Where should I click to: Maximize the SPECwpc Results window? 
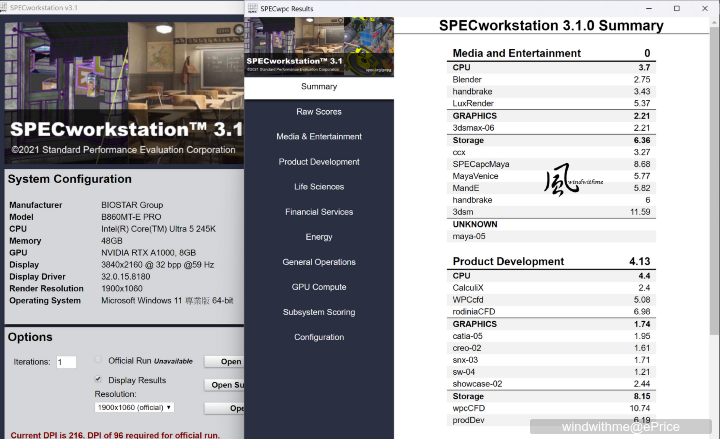click(676, 8)
